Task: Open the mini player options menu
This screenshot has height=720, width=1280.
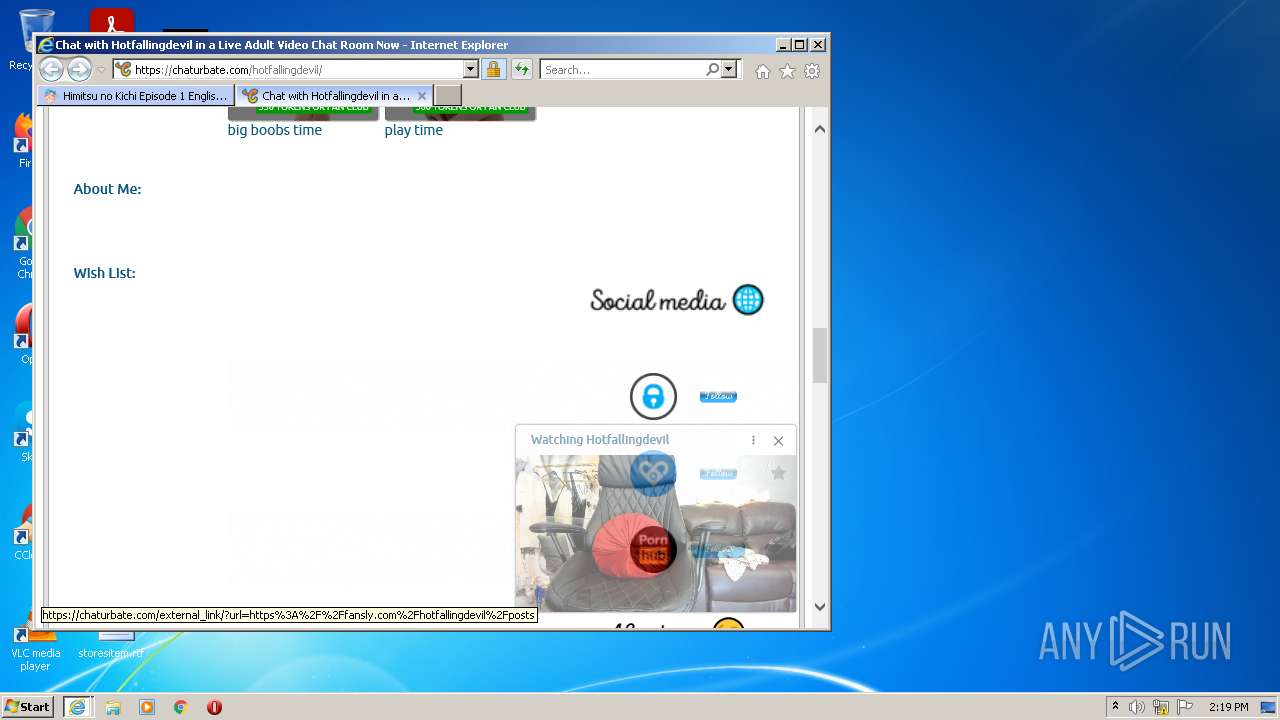Action: coord(753,440)
